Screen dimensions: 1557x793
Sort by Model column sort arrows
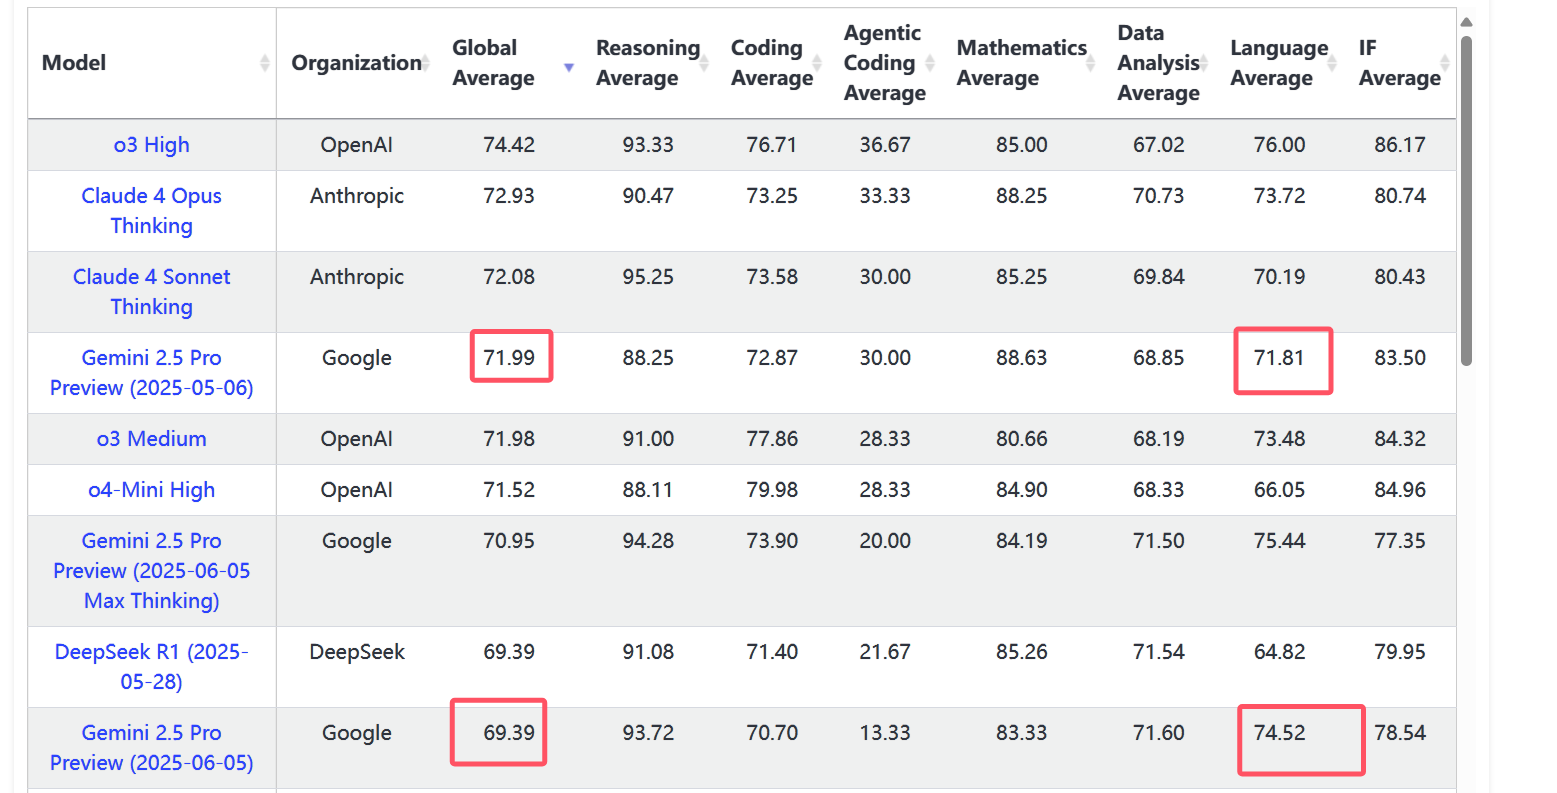(264, 63)
